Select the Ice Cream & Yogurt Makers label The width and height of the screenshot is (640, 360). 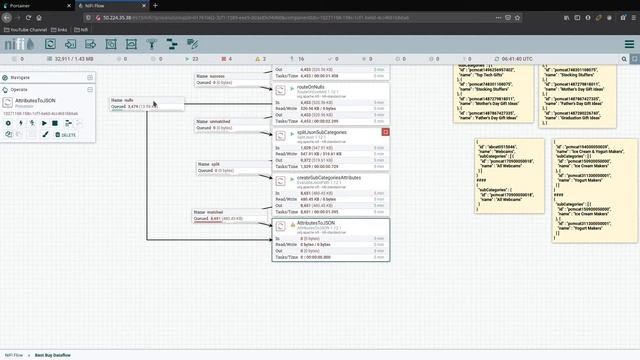click(x=594, y=191)
